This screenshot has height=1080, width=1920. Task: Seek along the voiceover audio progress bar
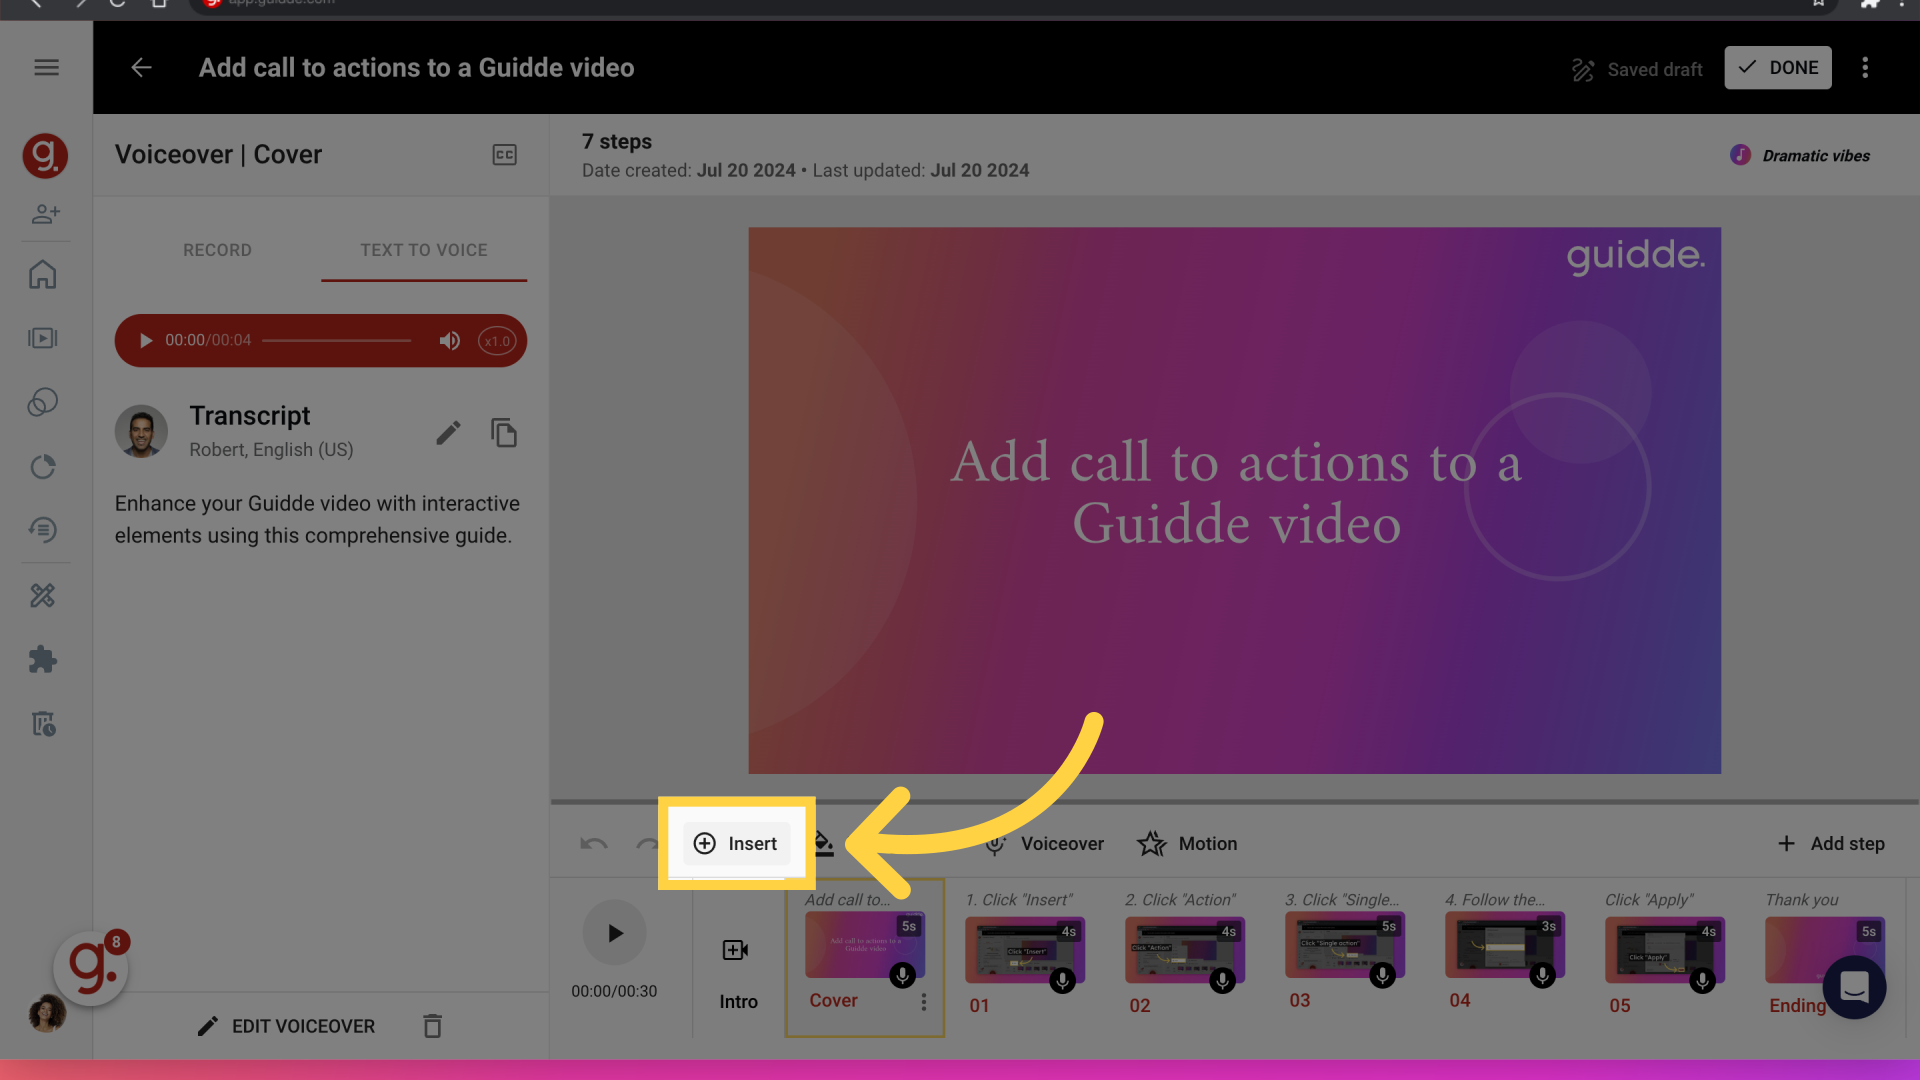[x=337, y=341]
